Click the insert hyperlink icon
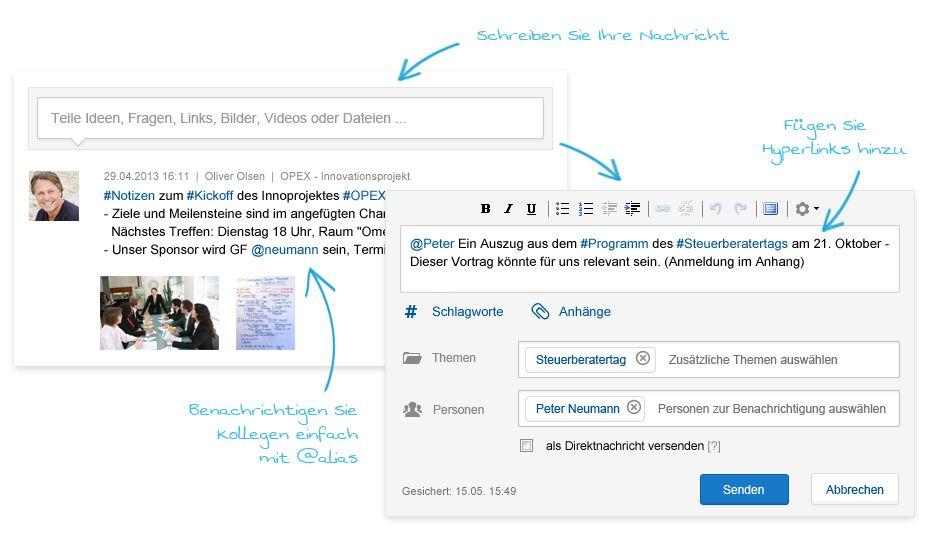The height and width of the screenshot is (535, 930). tap(662, 209)
